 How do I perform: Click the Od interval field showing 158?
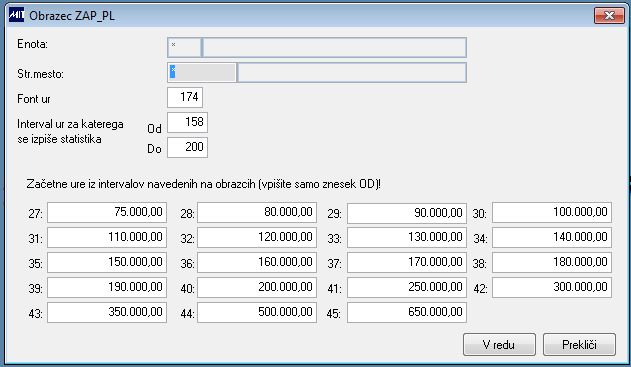pyautogui.click(x=187, y=122)
